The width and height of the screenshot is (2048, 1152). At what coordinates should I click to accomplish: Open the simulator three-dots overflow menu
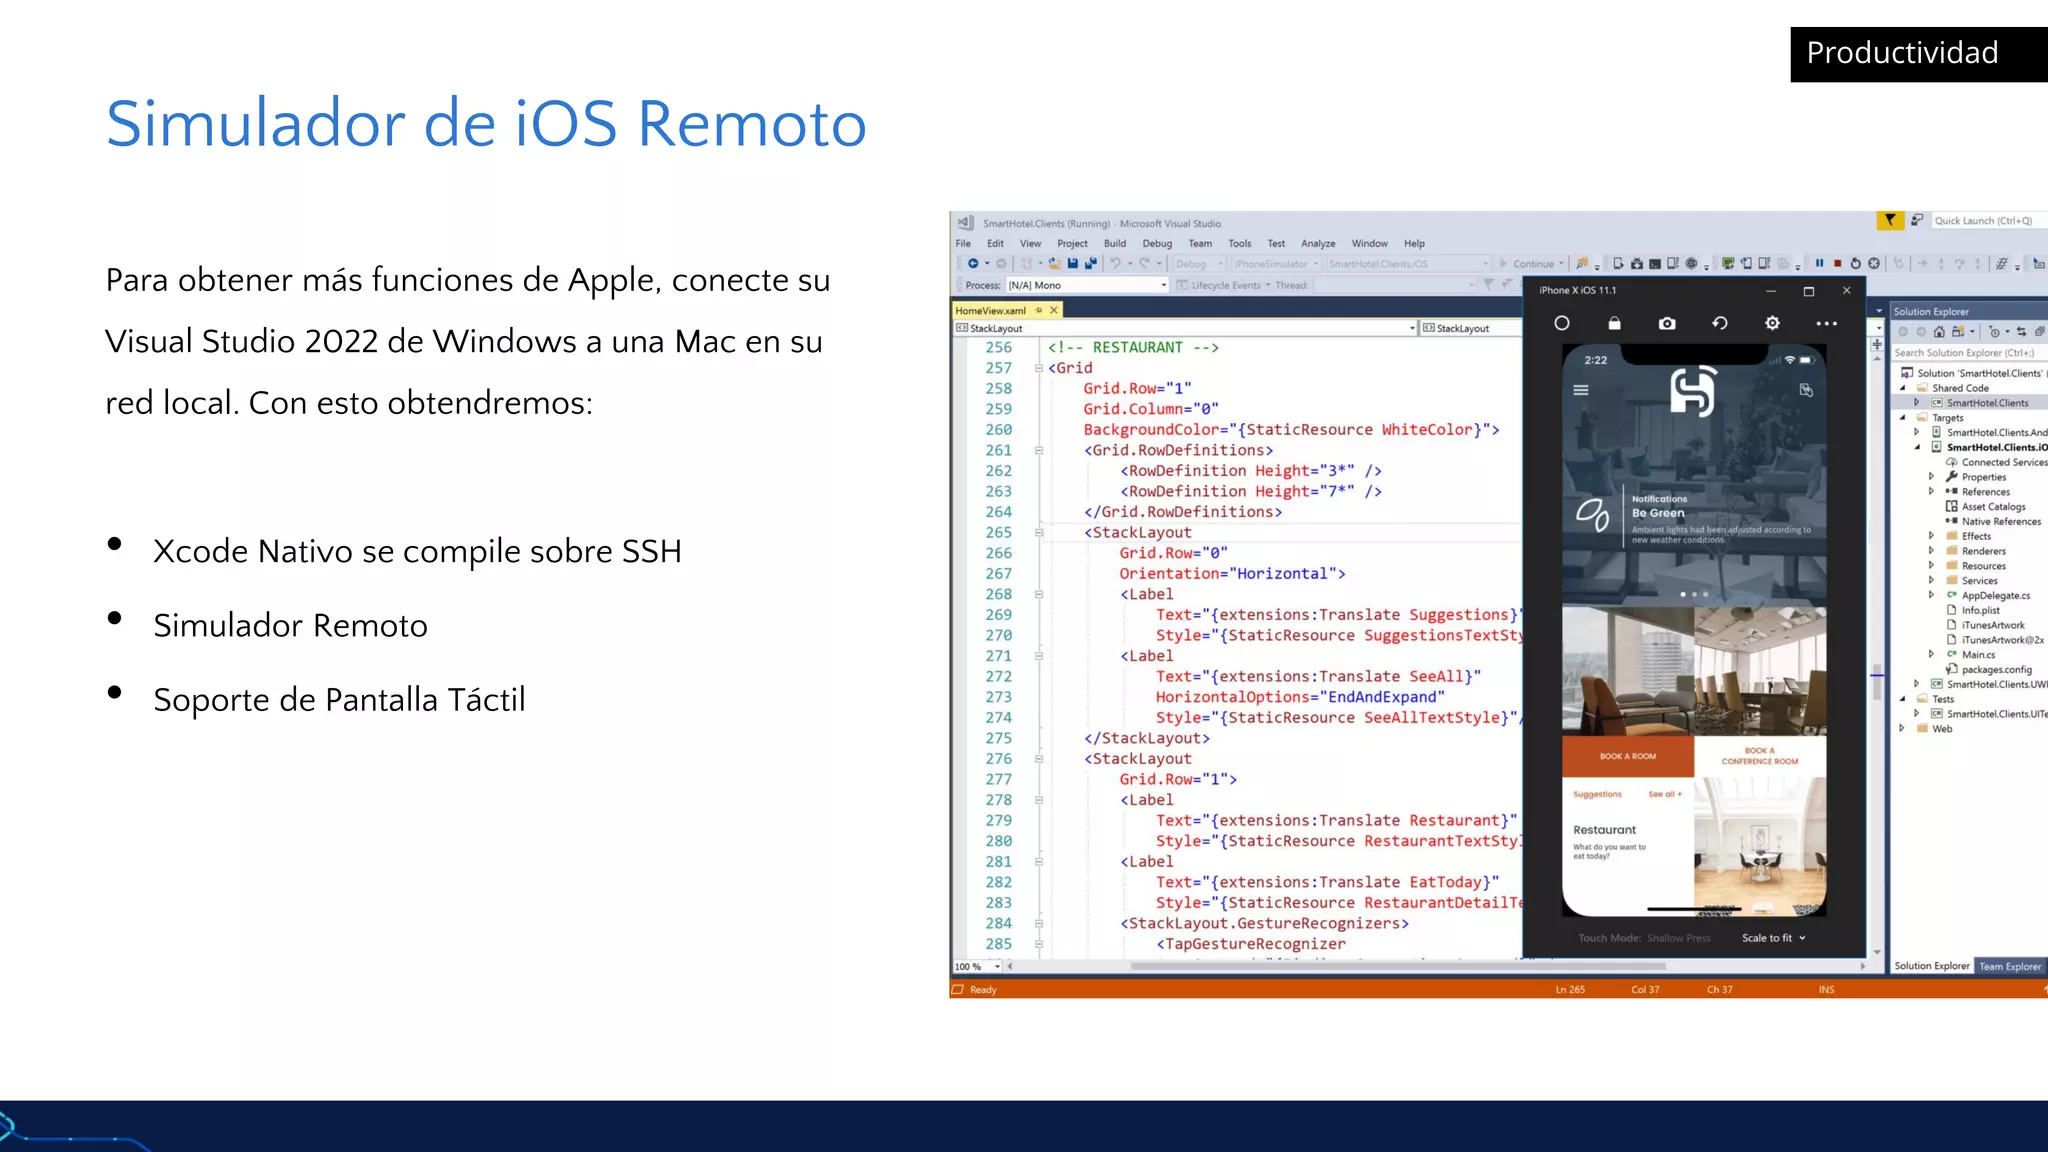pyautogui.click(x=1826, y=323)
